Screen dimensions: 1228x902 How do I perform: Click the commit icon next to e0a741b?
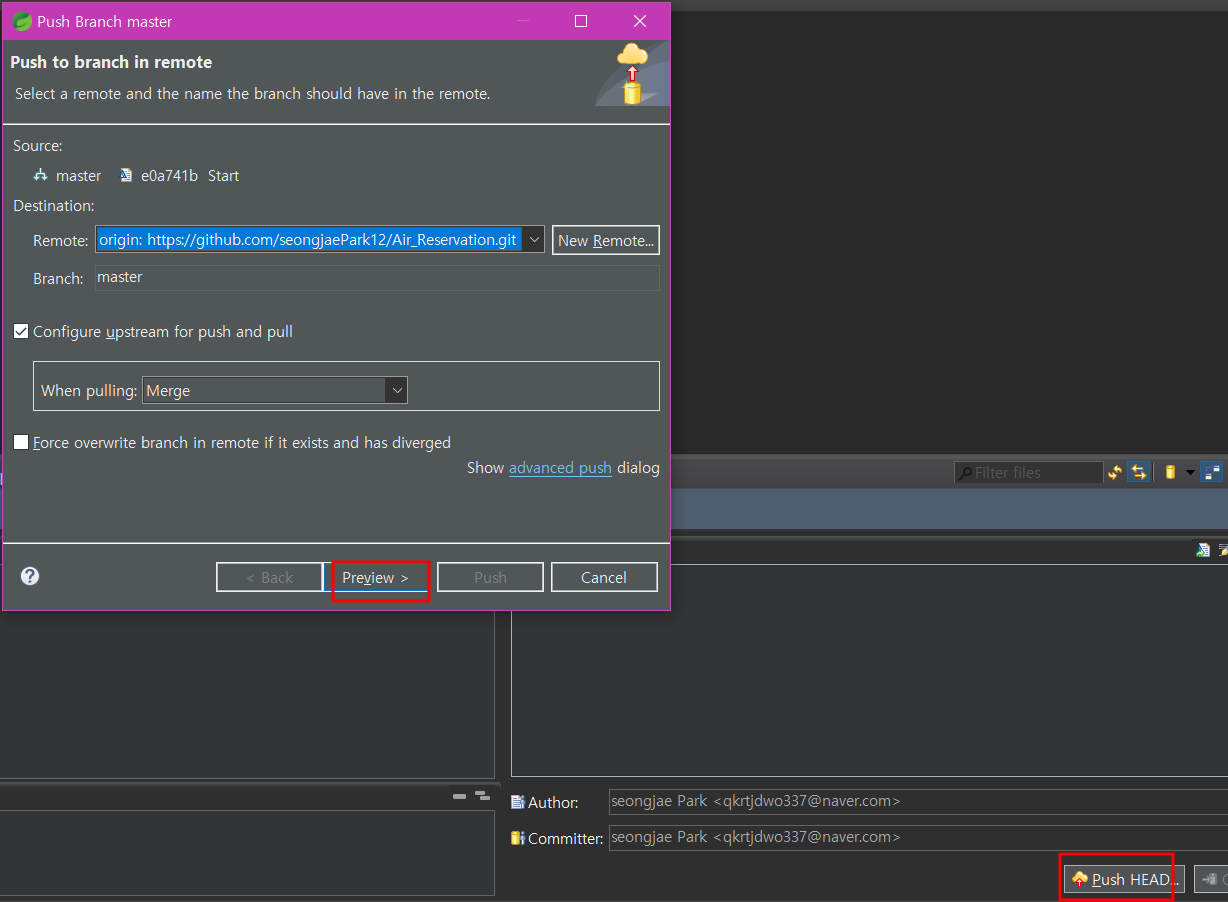click(x=126, y=175)
